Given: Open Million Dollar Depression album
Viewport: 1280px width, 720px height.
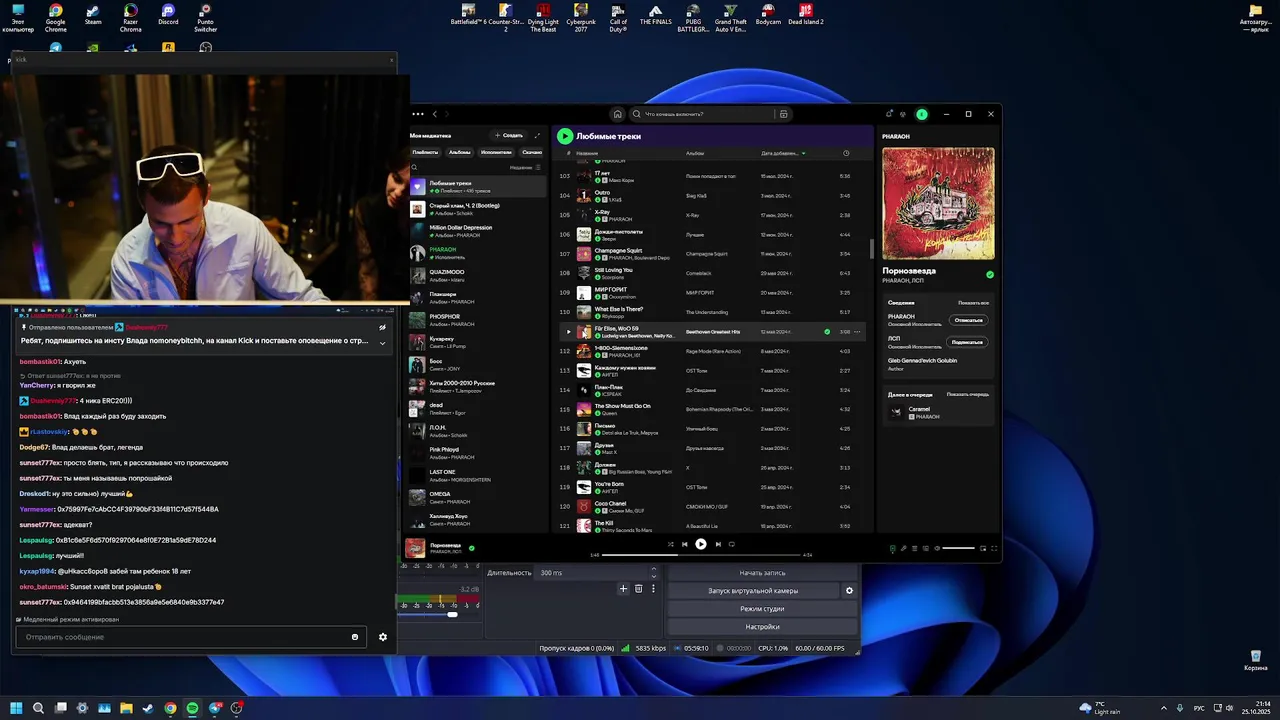Looking at the screenshot, I should pos(478,231).
